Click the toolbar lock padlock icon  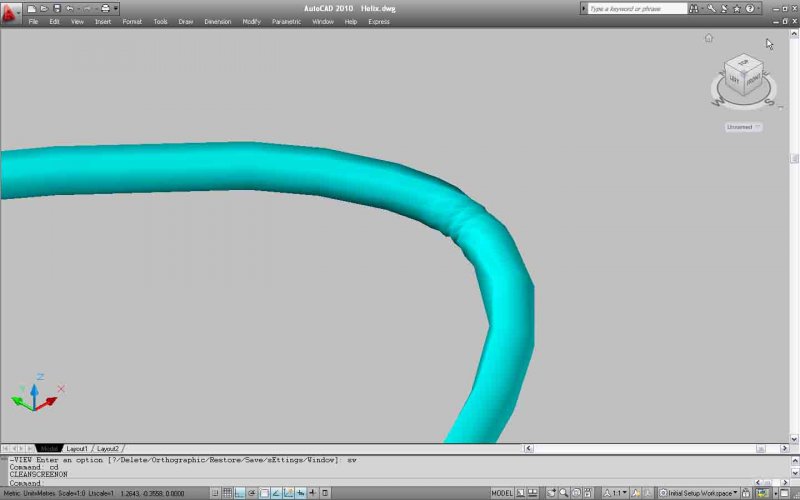746,493
